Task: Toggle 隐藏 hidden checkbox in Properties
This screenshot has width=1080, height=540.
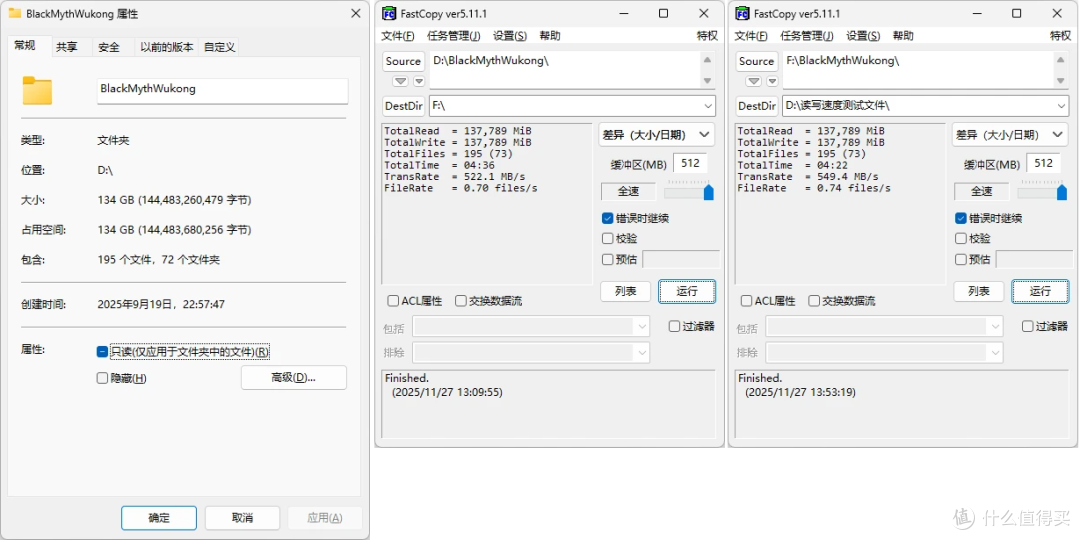Action: click(102, 378)
